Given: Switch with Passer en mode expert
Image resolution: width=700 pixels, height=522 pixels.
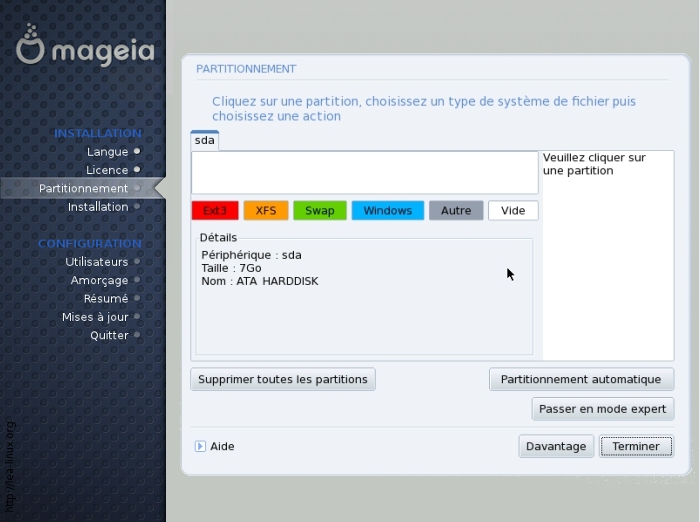Looking at the screenshot, I should click(603, 409).
